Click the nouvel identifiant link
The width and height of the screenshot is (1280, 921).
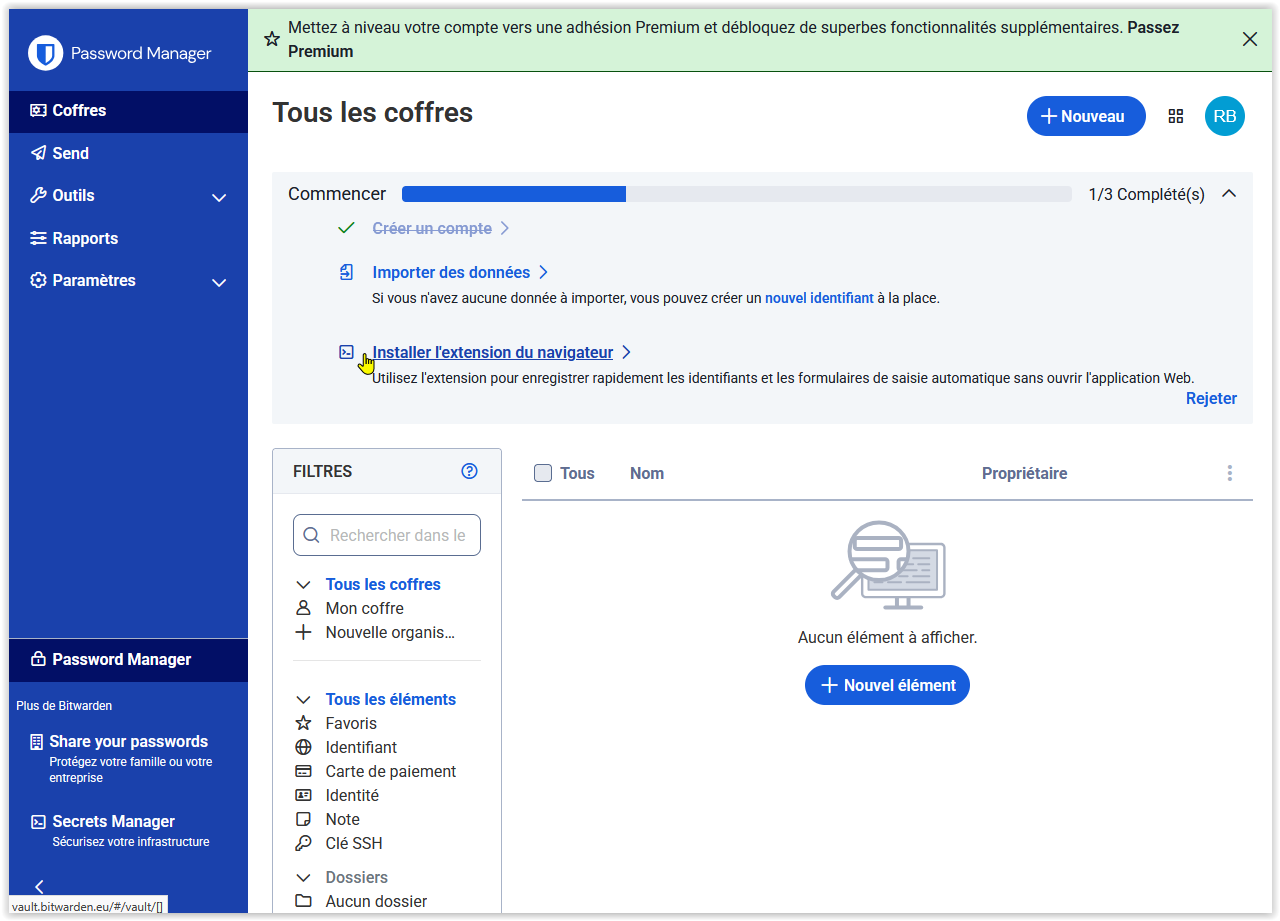[819, 298]
